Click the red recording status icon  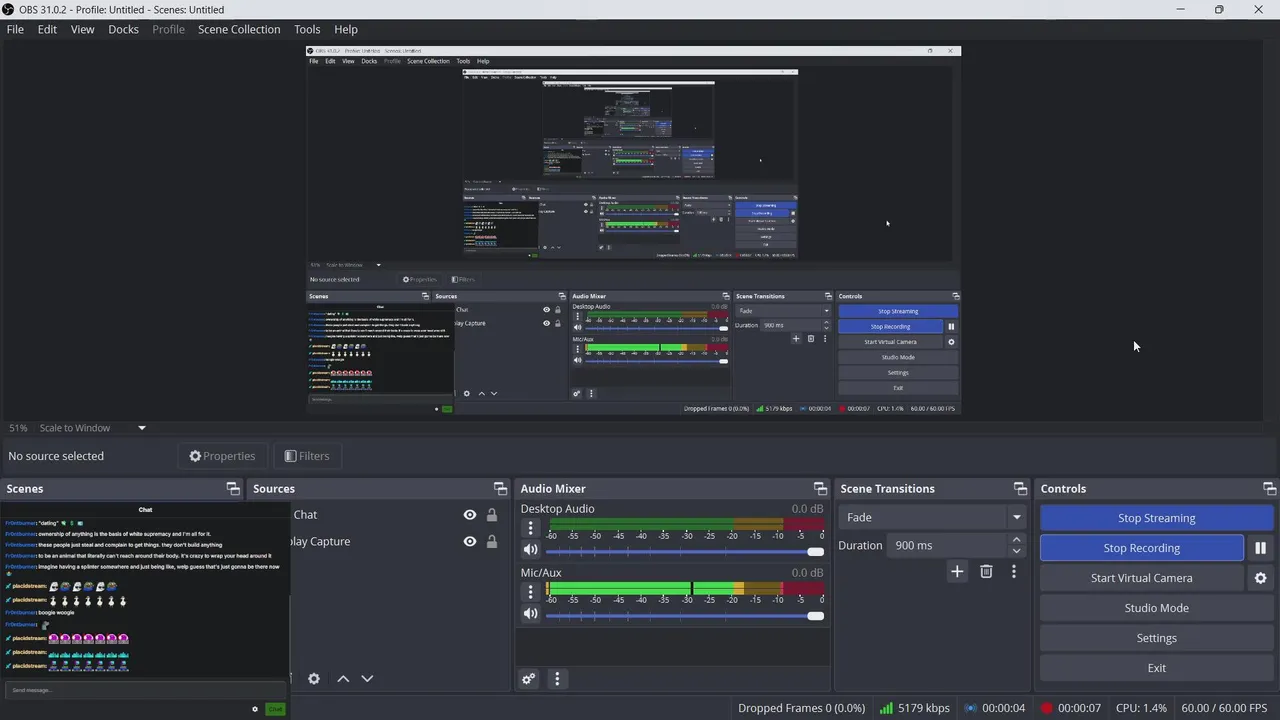(1046, 708)
